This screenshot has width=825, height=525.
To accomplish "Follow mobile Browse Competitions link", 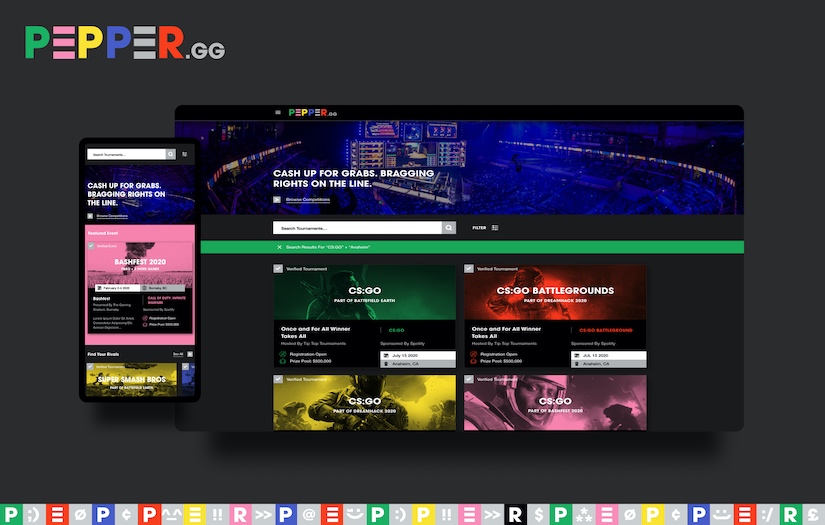I will [x=112, y=216].
